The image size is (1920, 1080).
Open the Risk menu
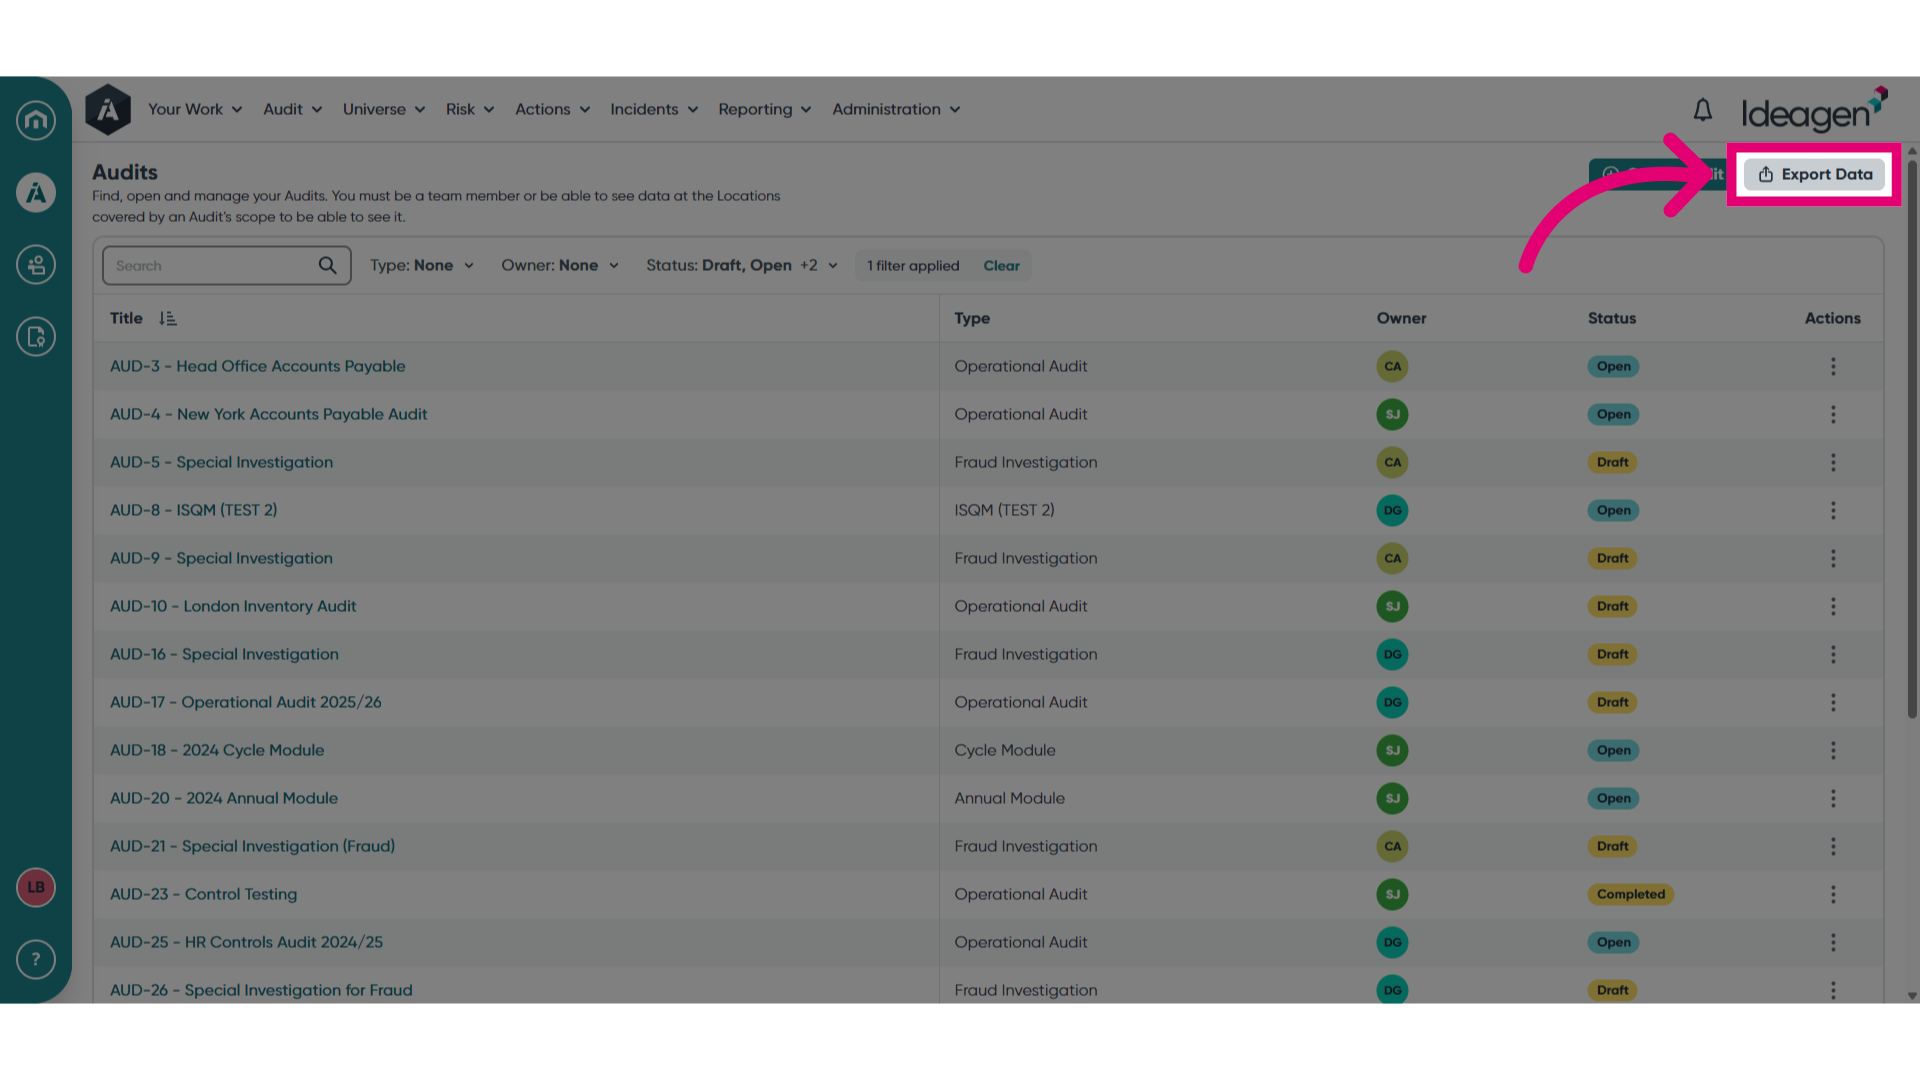pos(470,109)
